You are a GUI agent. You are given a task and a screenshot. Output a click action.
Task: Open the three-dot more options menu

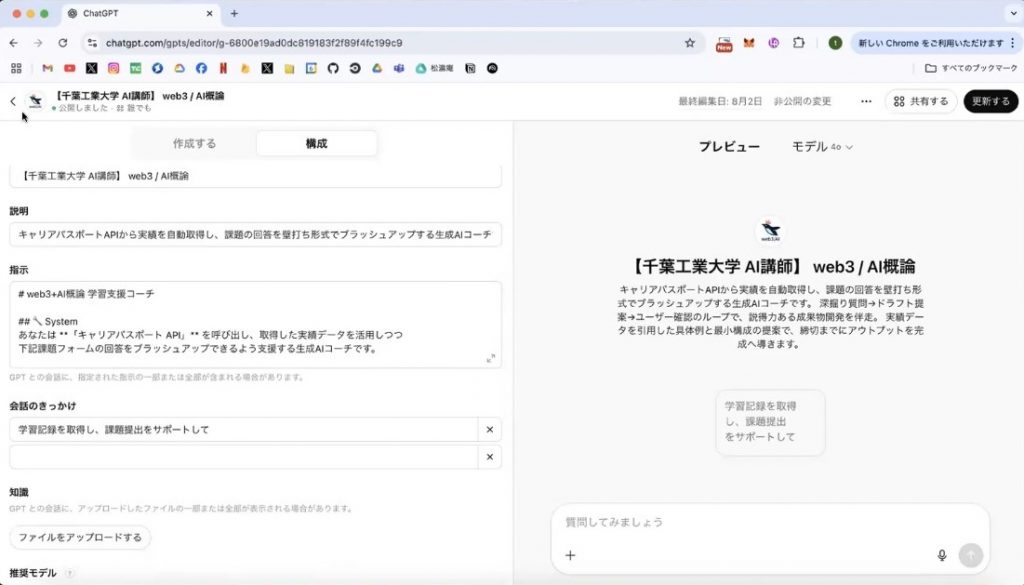(866, 101)
